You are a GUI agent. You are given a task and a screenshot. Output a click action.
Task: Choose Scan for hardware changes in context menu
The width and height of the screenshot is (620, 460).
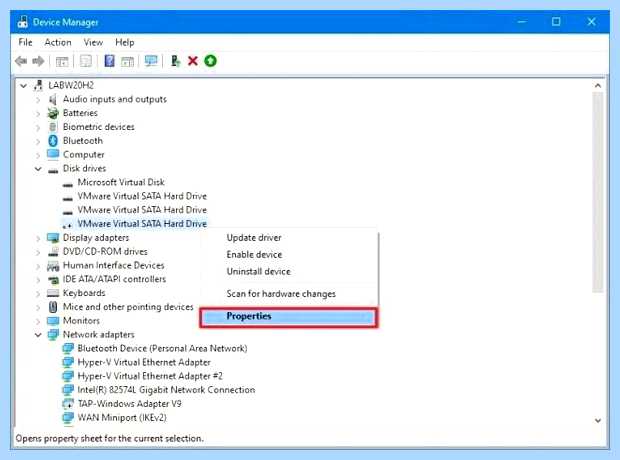(x=281, y=294)
